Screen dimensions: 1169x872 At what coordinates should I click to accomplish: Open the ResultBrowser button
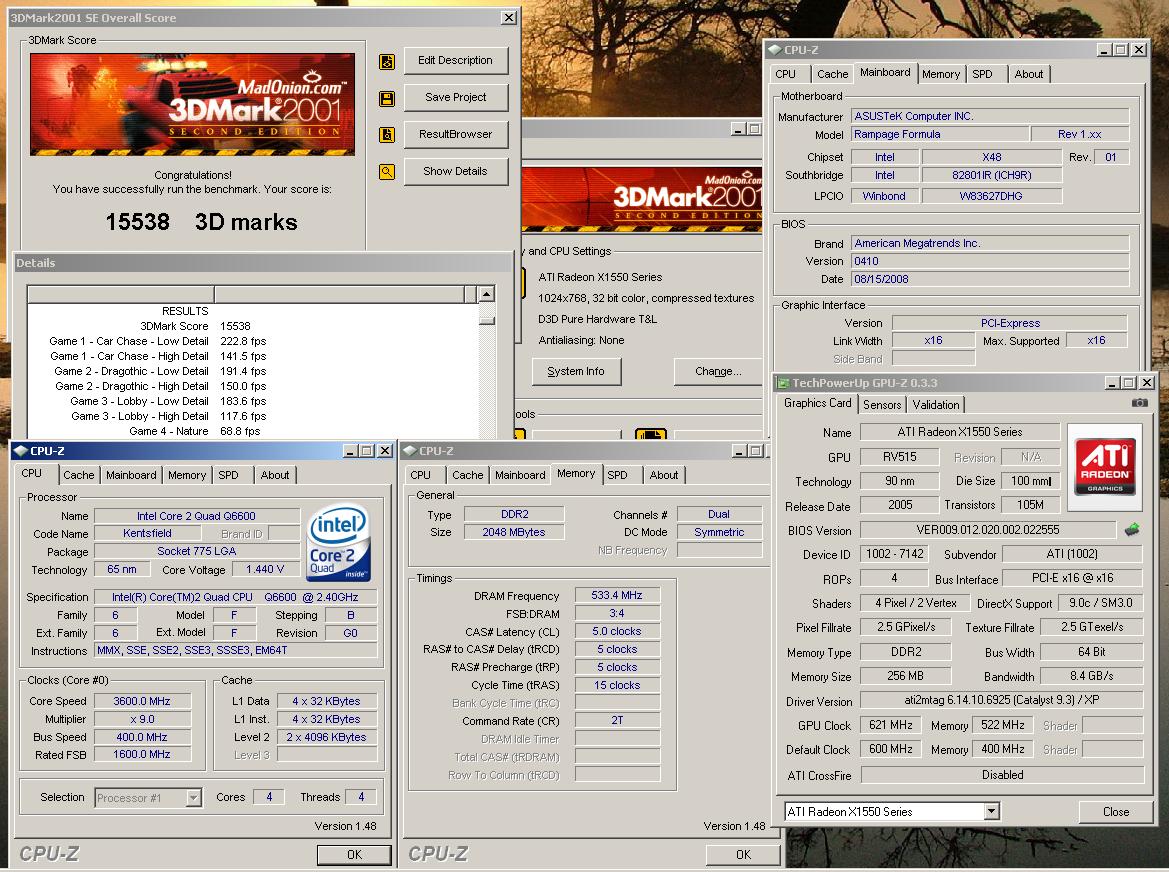[x=456, y=134]
